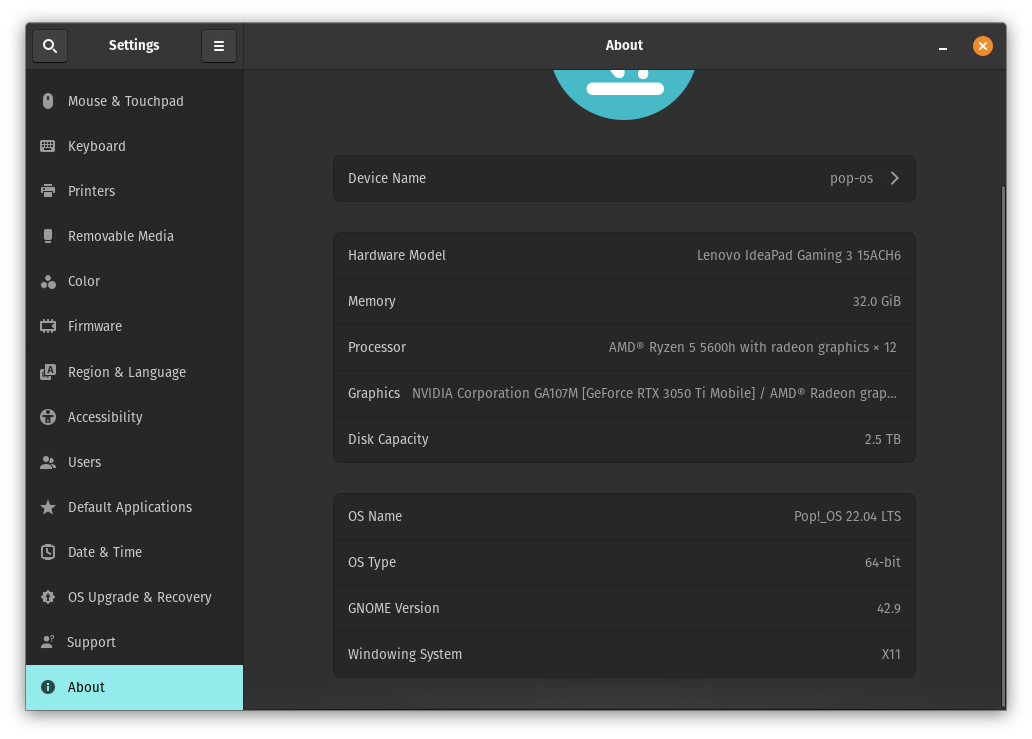Click the Graphics row label

(x=374, y=394)
